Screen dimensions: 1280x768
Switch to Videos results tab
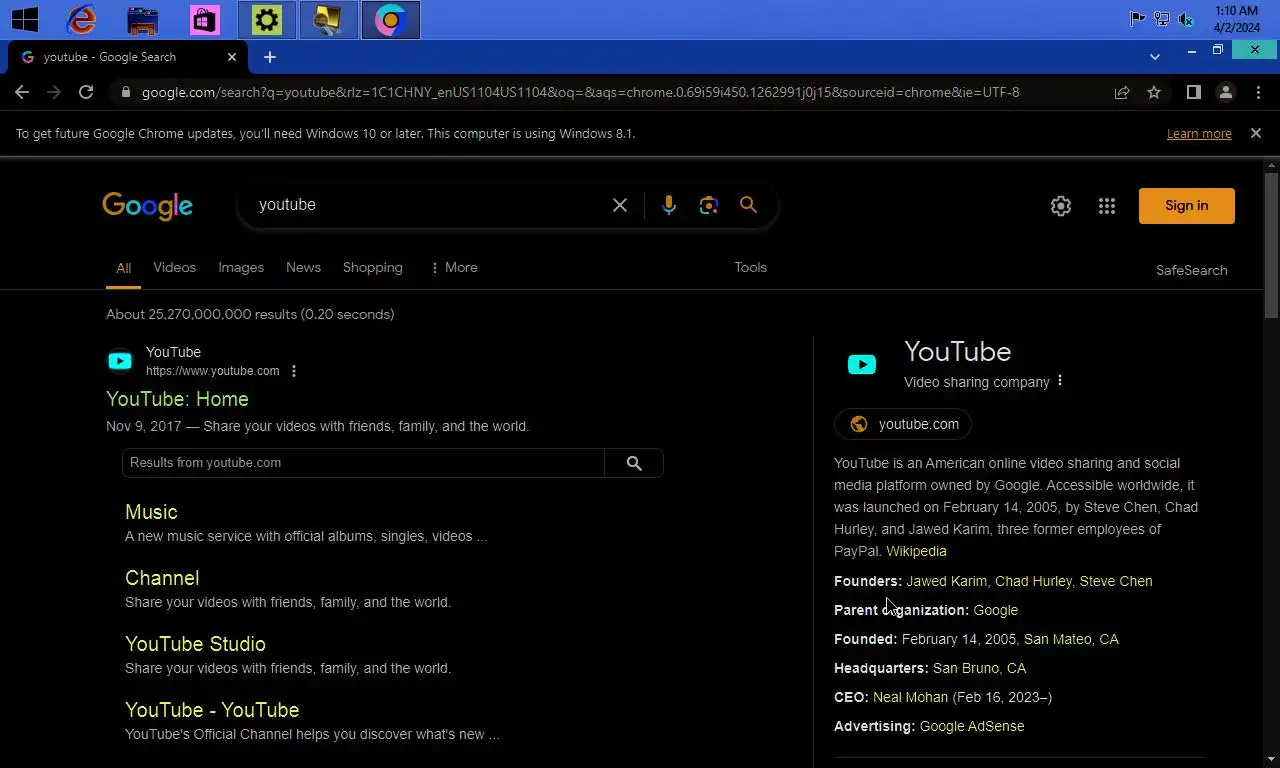175,267
